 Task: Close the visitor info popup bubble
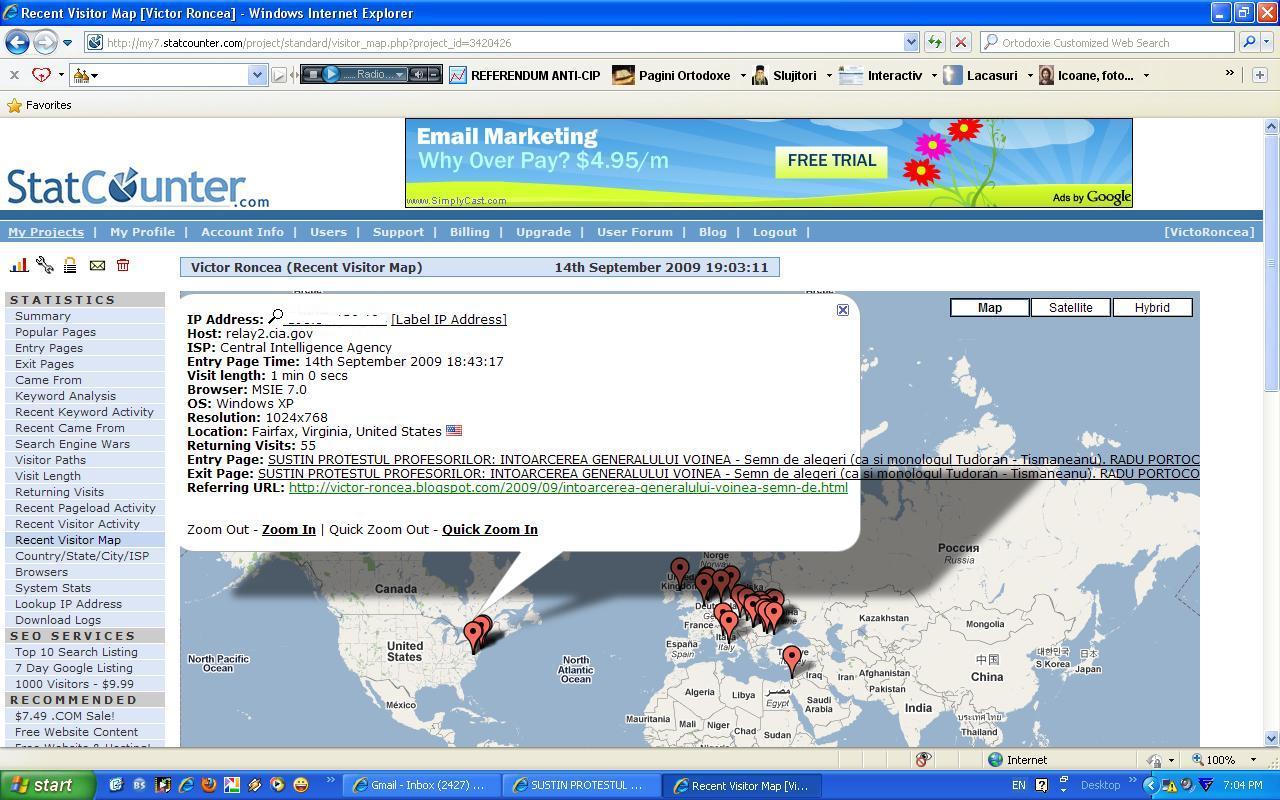[843, 310]
